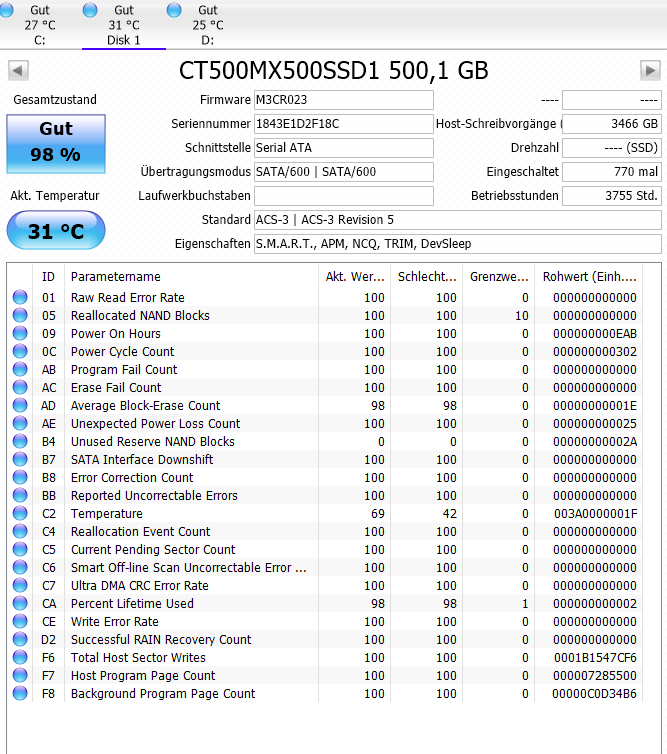
Task: Click status icon for Percent Lifetime Used
Action: [20, 603]
